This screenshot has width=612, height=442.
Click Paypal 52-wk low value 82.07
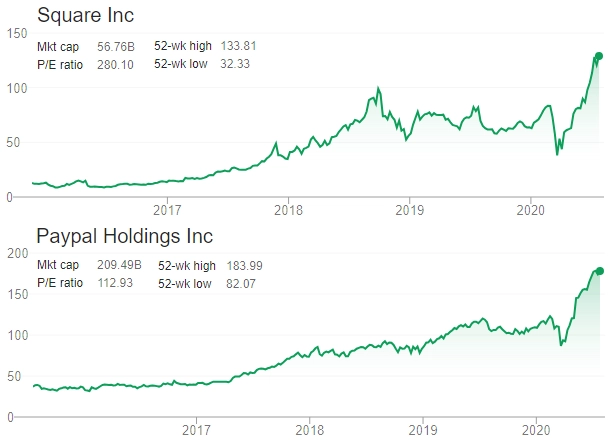(241, 283)
